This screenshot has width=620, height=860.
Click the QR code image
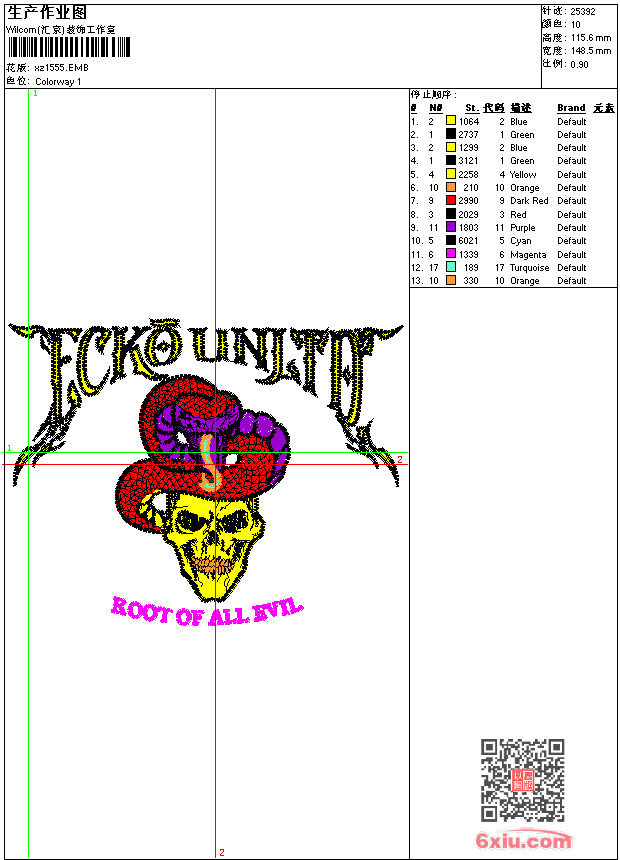point(523,780)
